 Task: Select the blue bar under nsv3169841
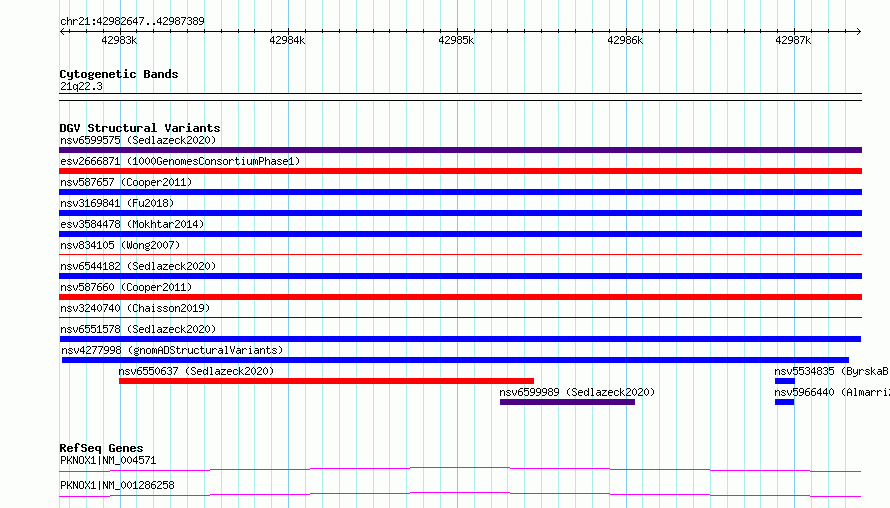[x=460, y=213]
